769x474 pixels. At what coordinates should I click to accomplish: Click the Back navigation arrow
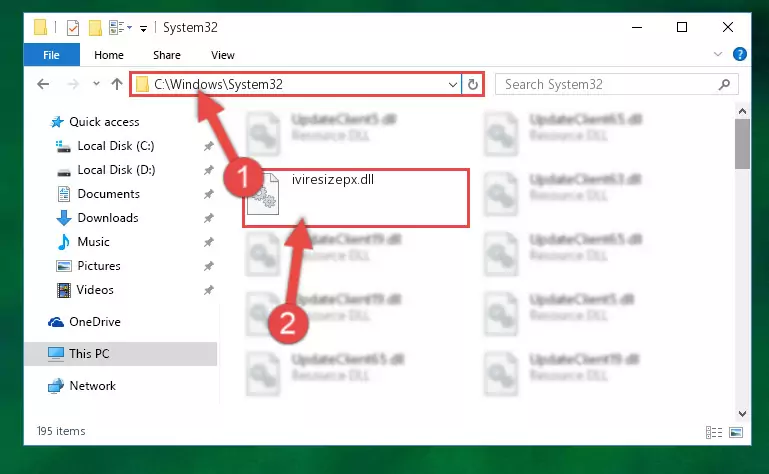pyautogui.click(x=43, y=84)
